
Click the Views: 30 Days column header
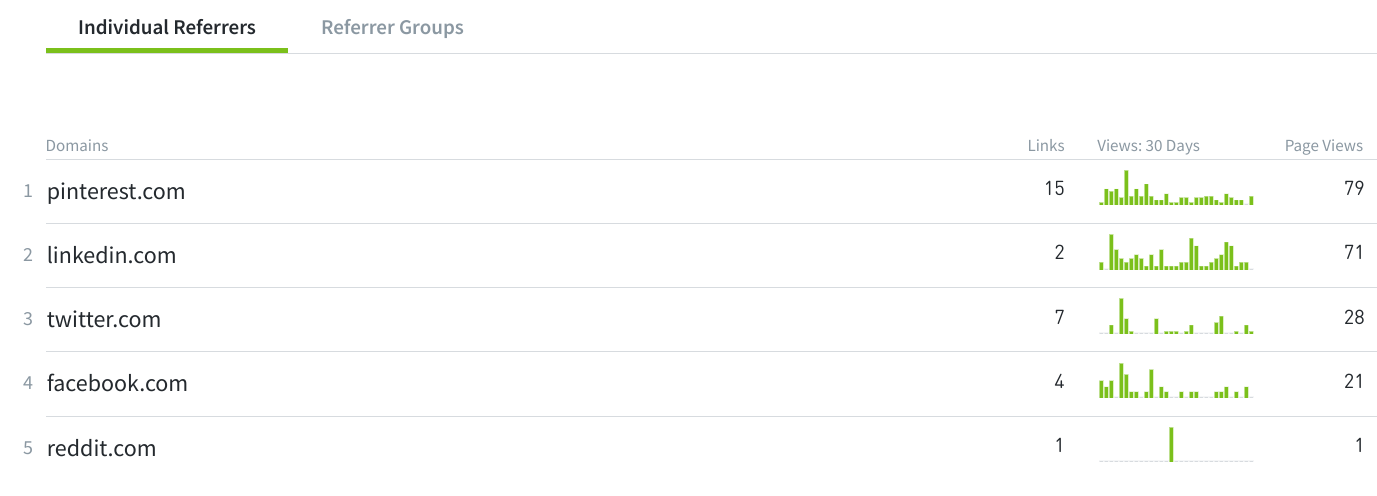tap(1148, 146)
